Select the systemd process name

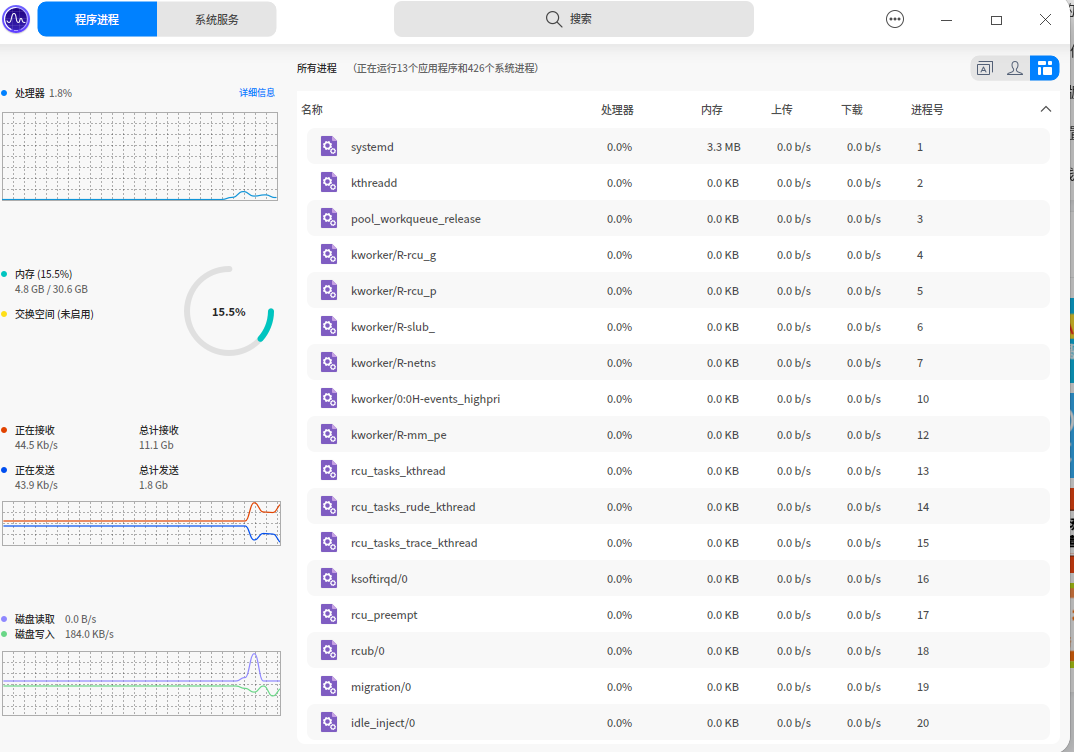tap(372, 147)
